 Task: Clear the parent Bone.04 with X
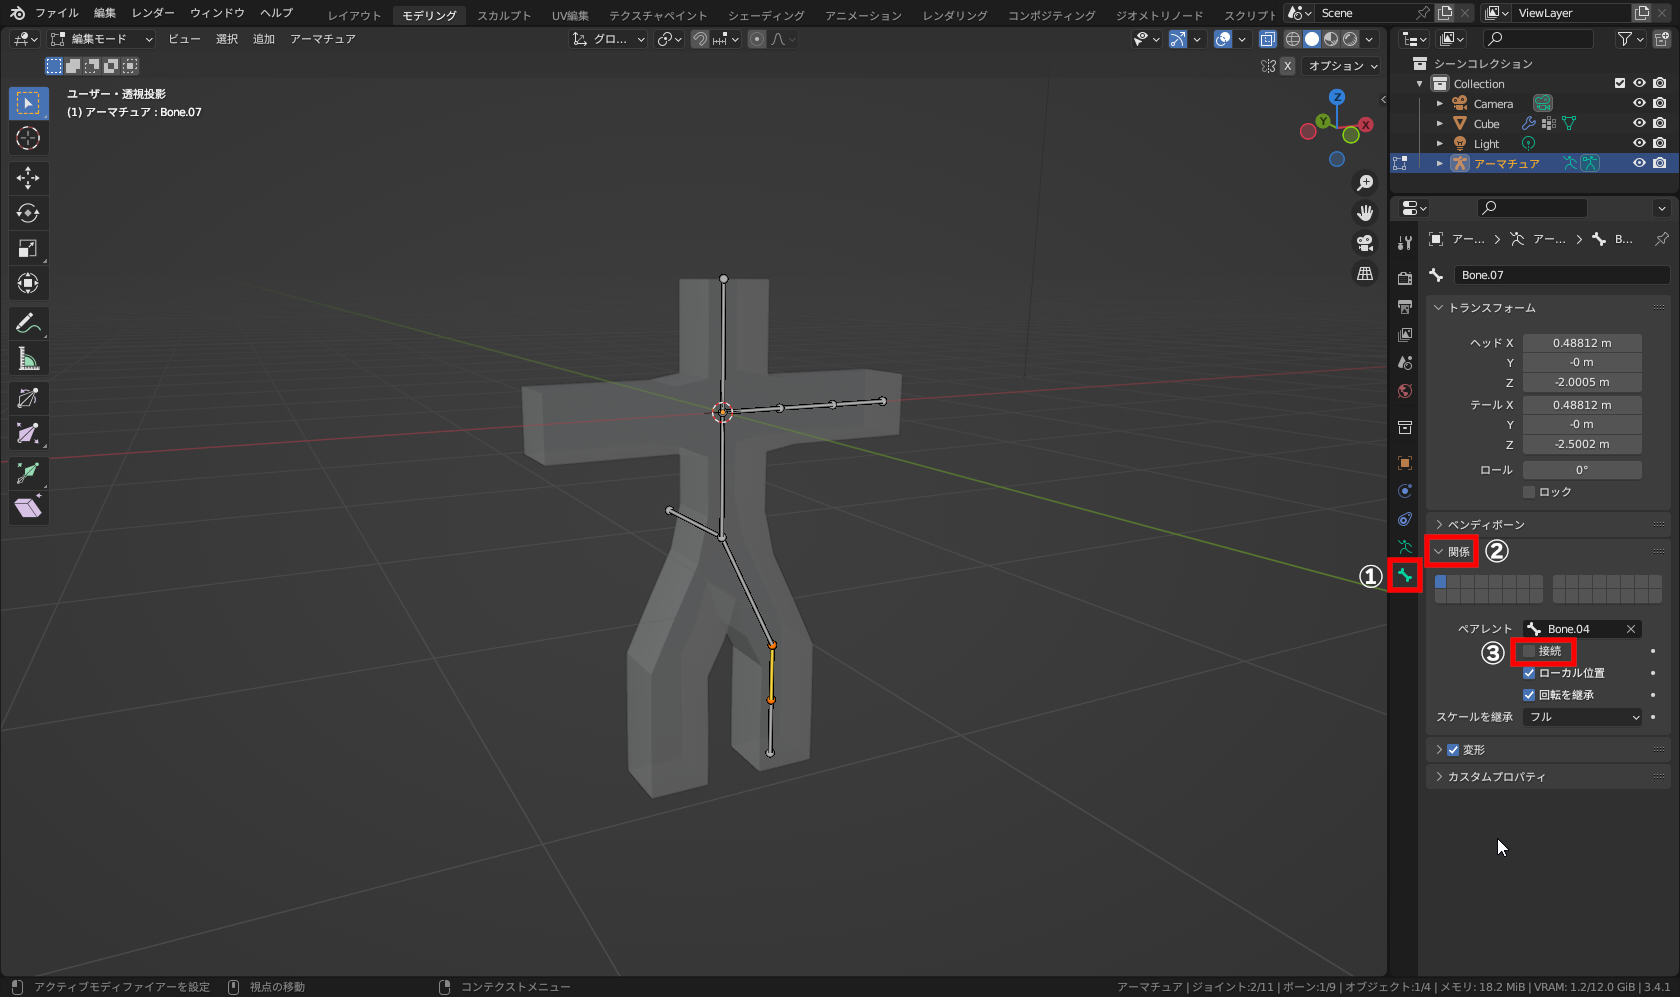1631,629
